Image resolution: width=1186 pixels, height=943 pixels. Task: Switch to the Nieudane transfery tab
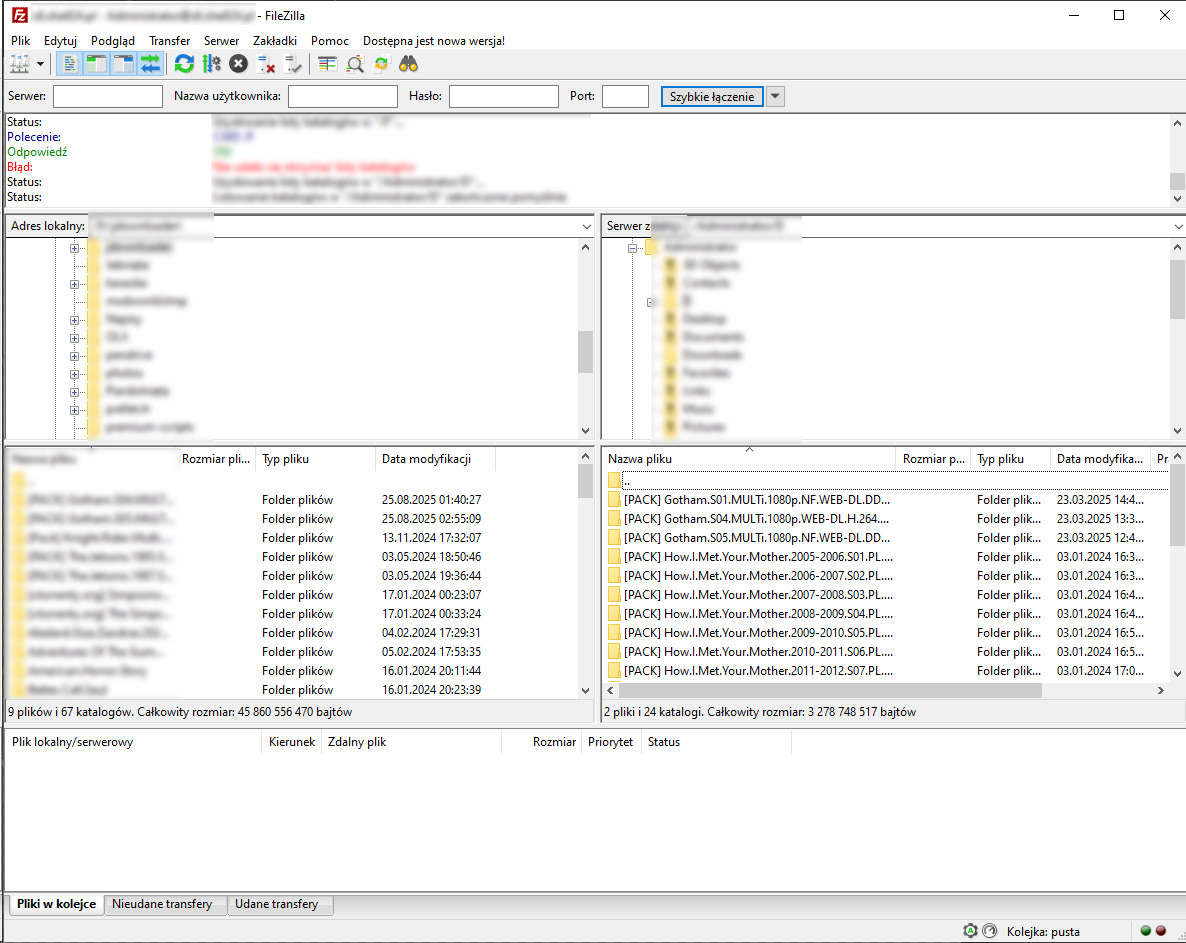pos(162,904)
